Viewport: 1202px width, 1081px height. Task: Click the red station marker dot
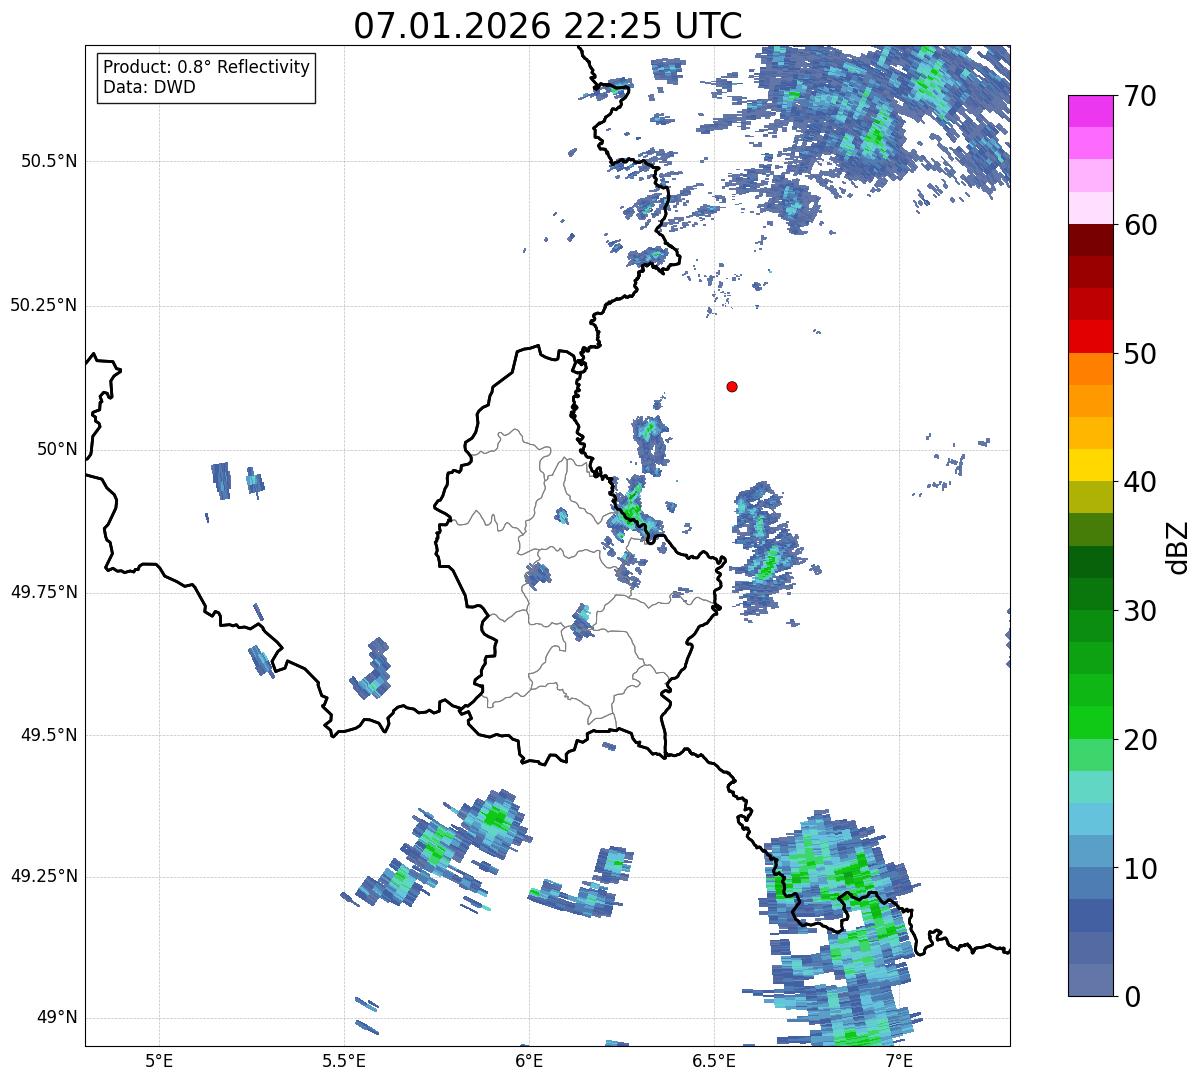732,386
